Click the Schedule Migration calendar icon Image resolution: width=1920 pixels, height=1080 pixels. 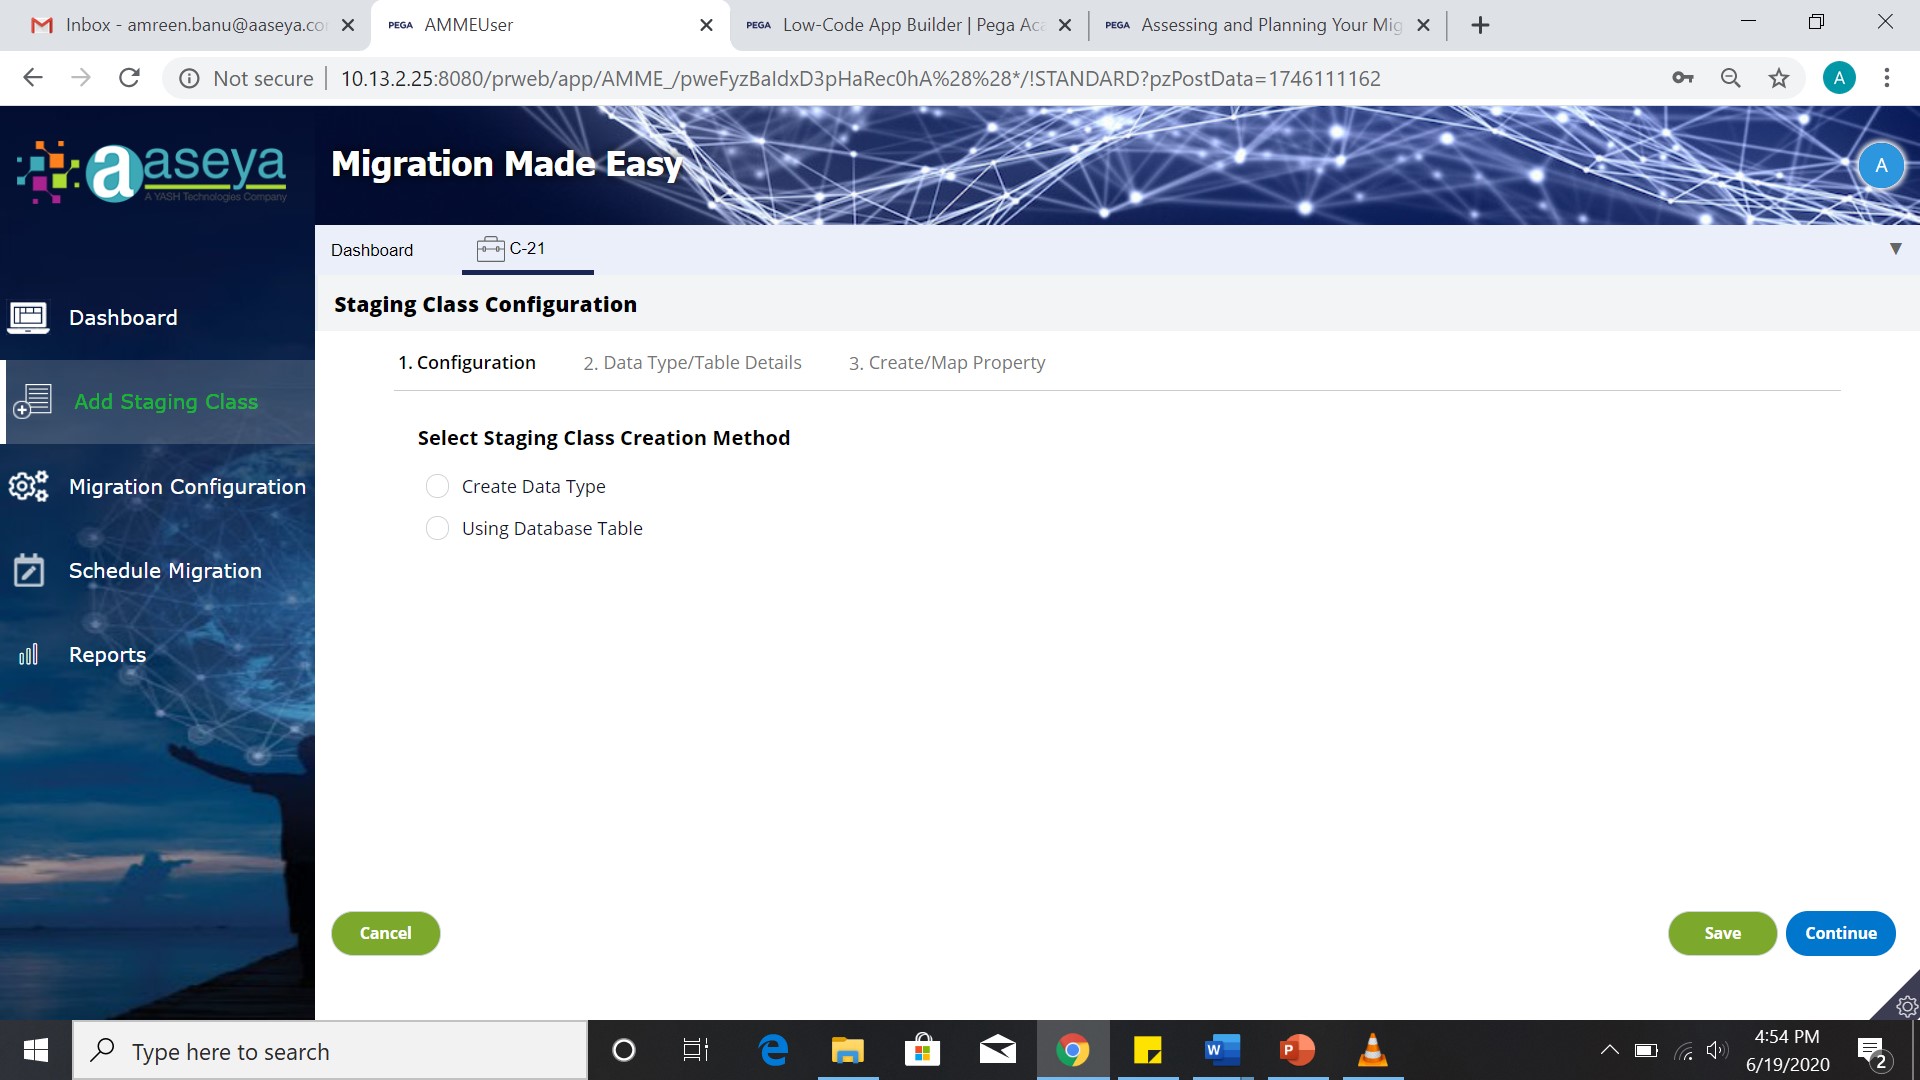pos(28,571)
